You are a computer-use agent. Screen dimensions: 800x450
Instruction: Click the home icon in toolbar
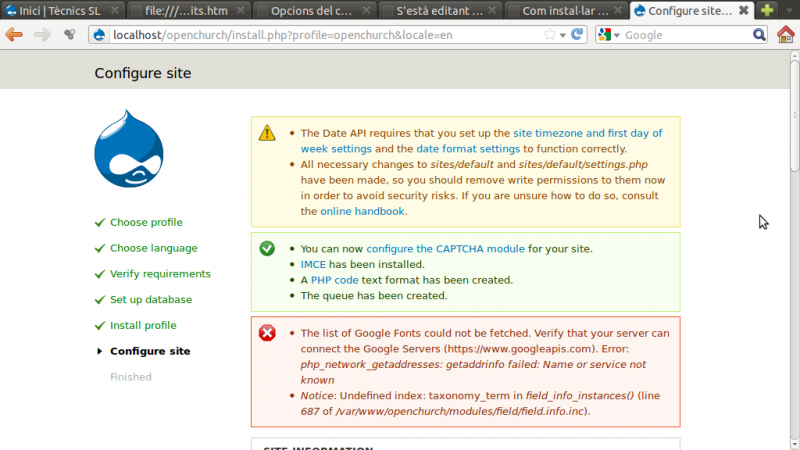click(786, 34)
